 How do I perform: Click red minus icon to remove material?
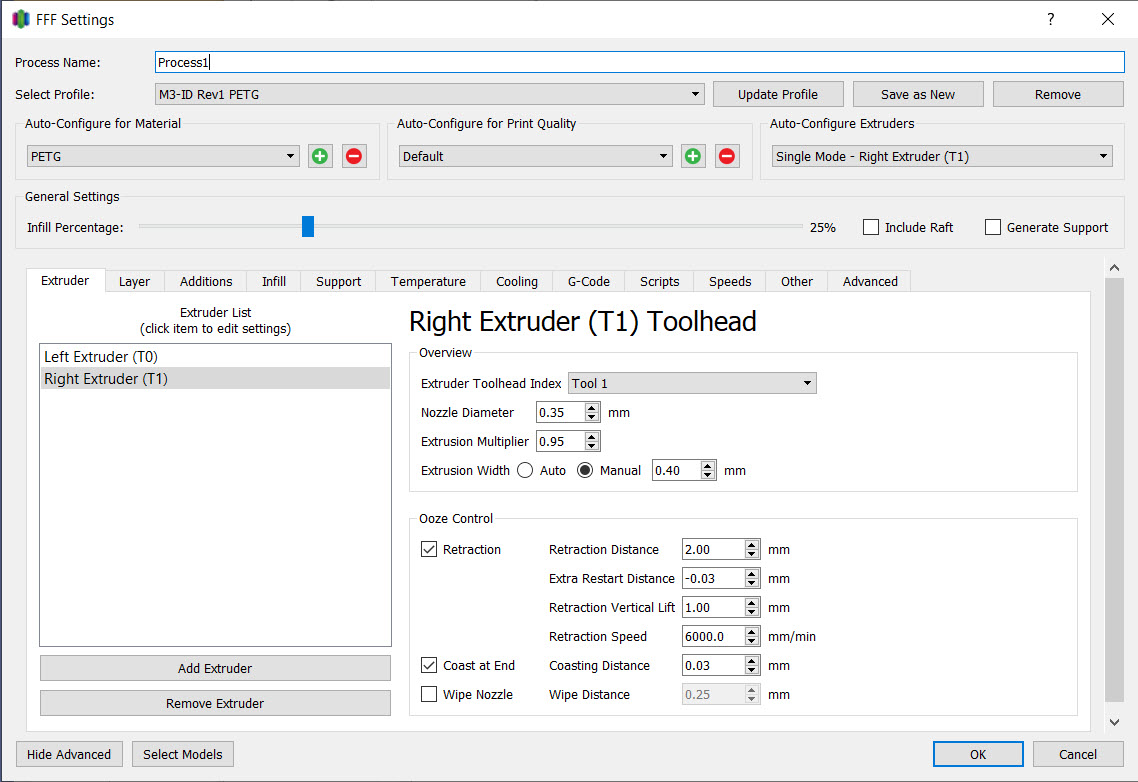[x=354, y=156]
